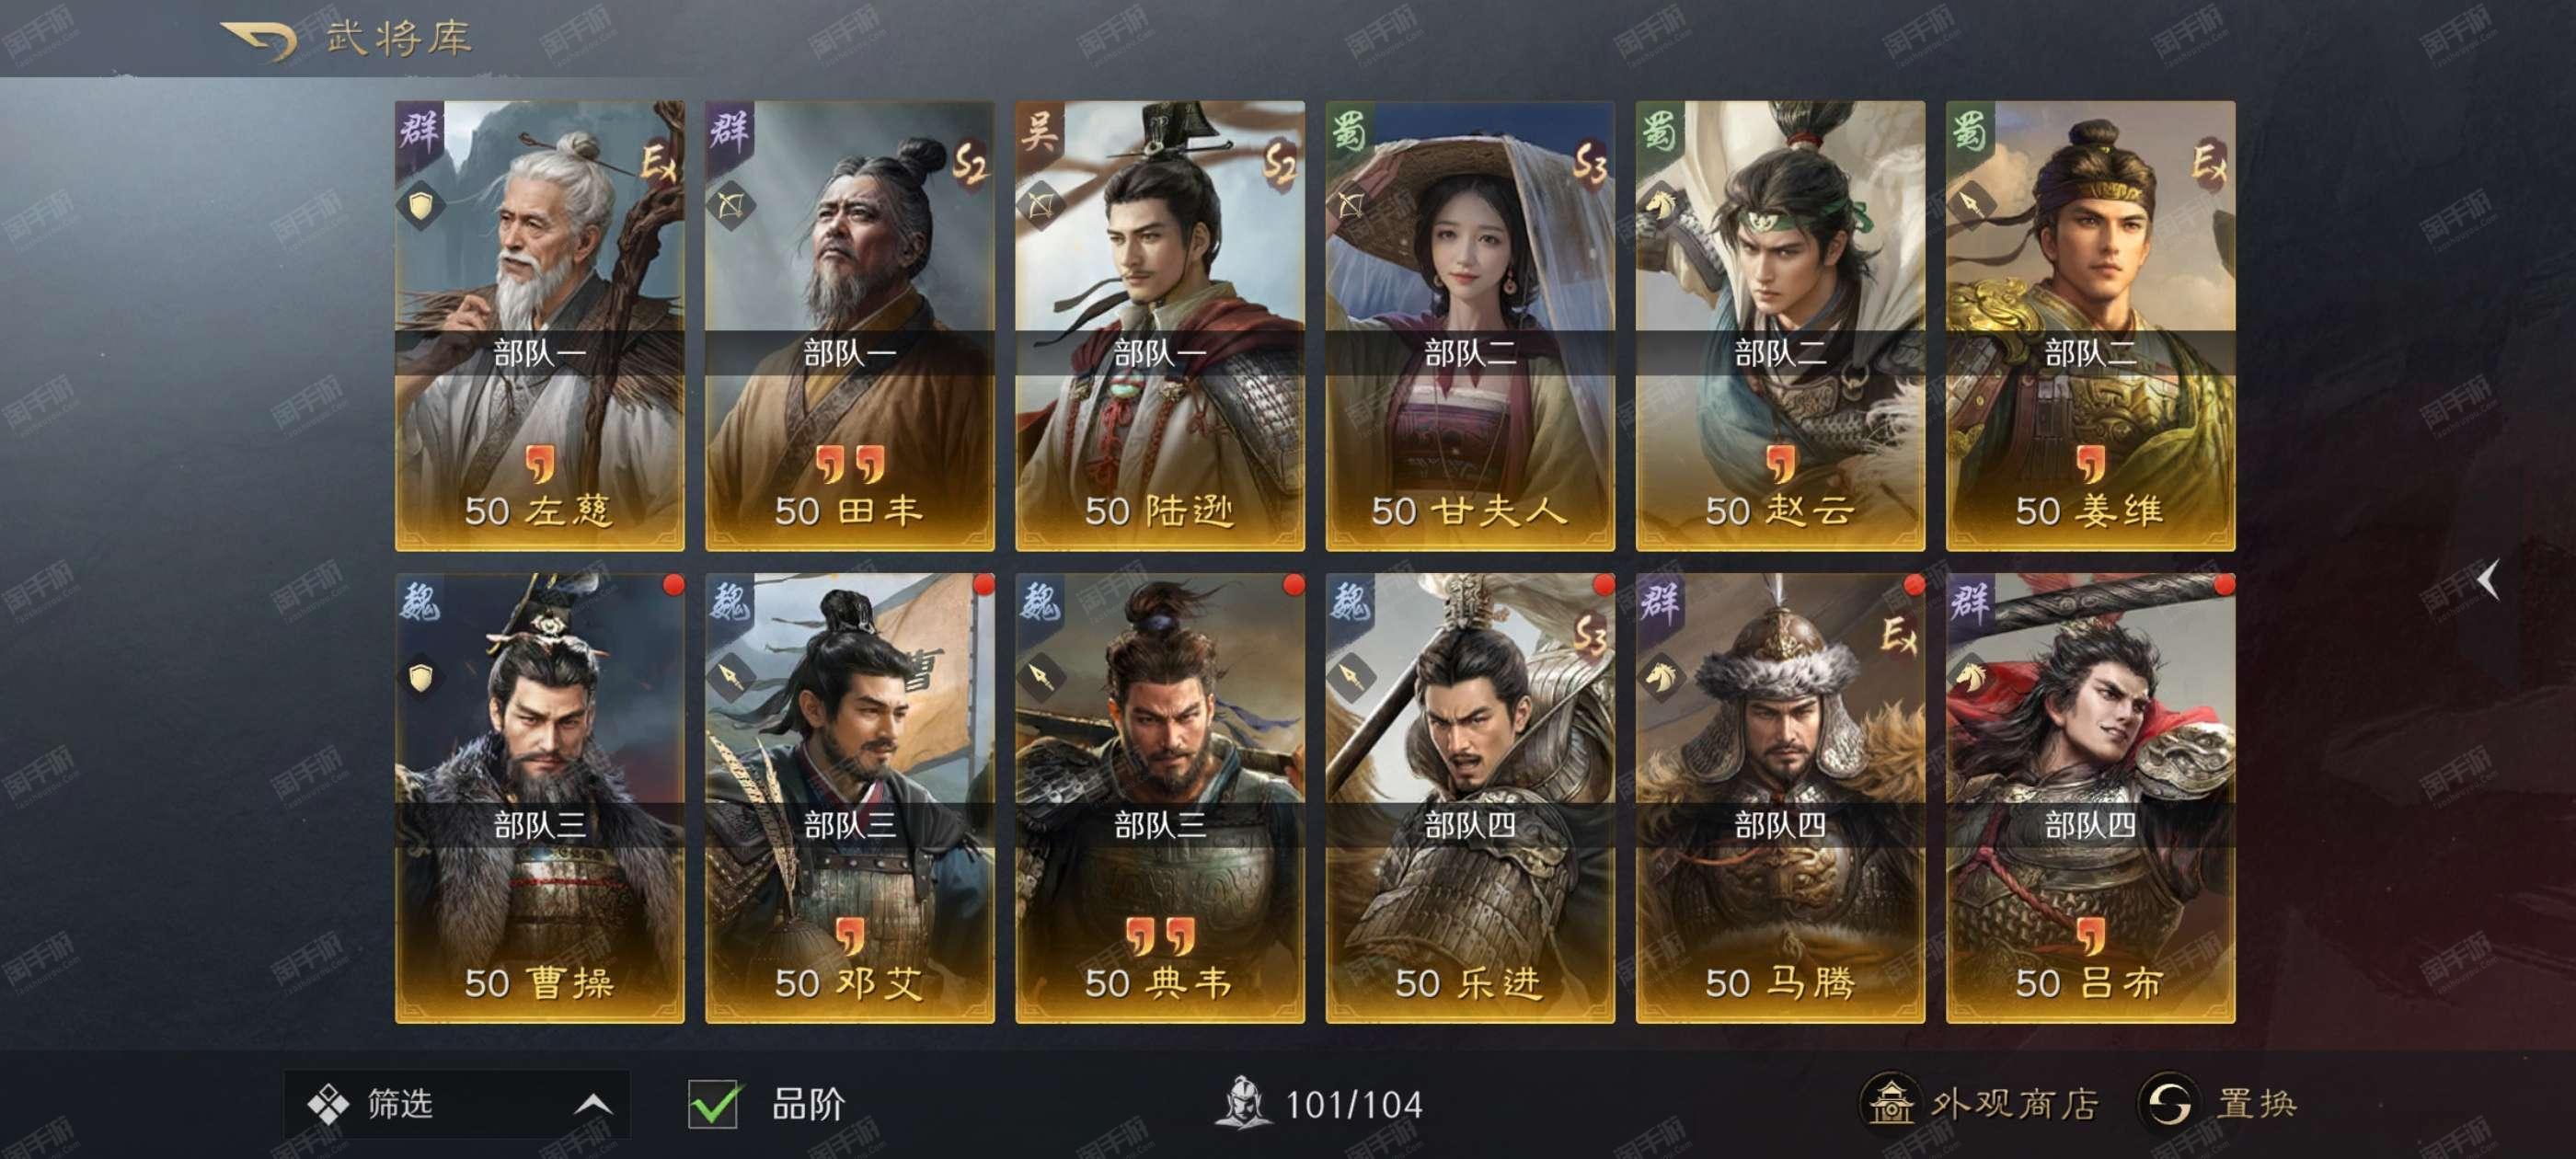Click the S3 season badge on 甘夫人
The height and width of the screenshot is (1159, 2576).
1589,160
